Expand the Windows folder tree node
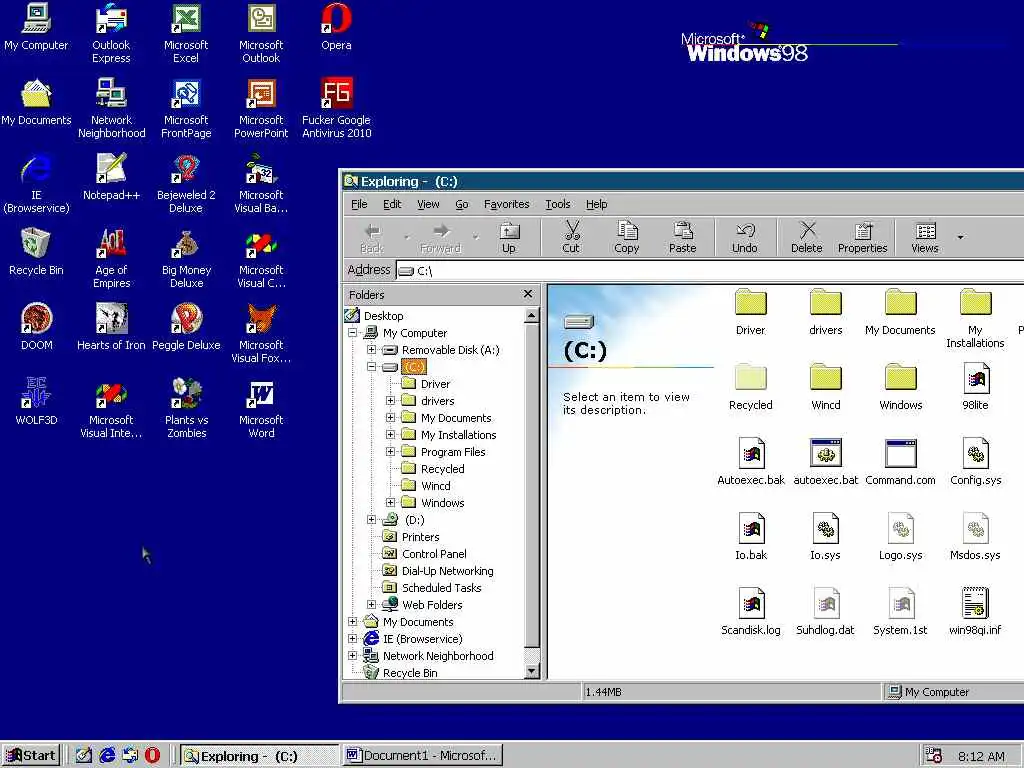1024x768 pixels. pyautogui.click(x=391, y=503)
